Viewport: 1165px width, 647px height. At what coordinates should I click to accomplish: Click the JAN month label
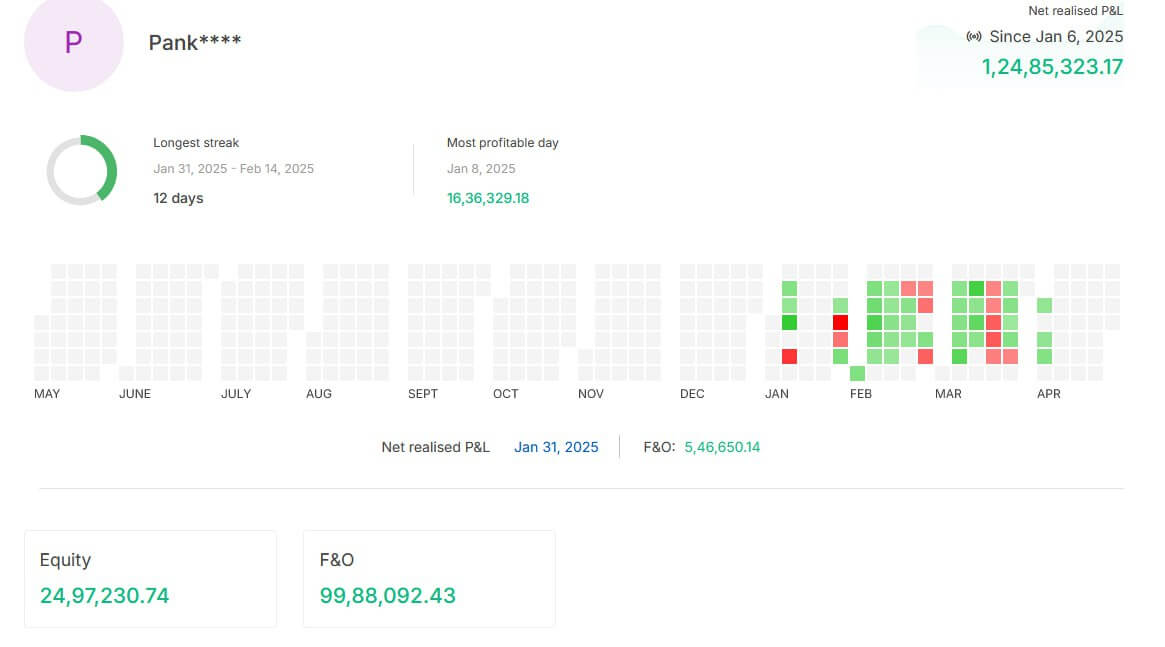click(x=776, y=394)
